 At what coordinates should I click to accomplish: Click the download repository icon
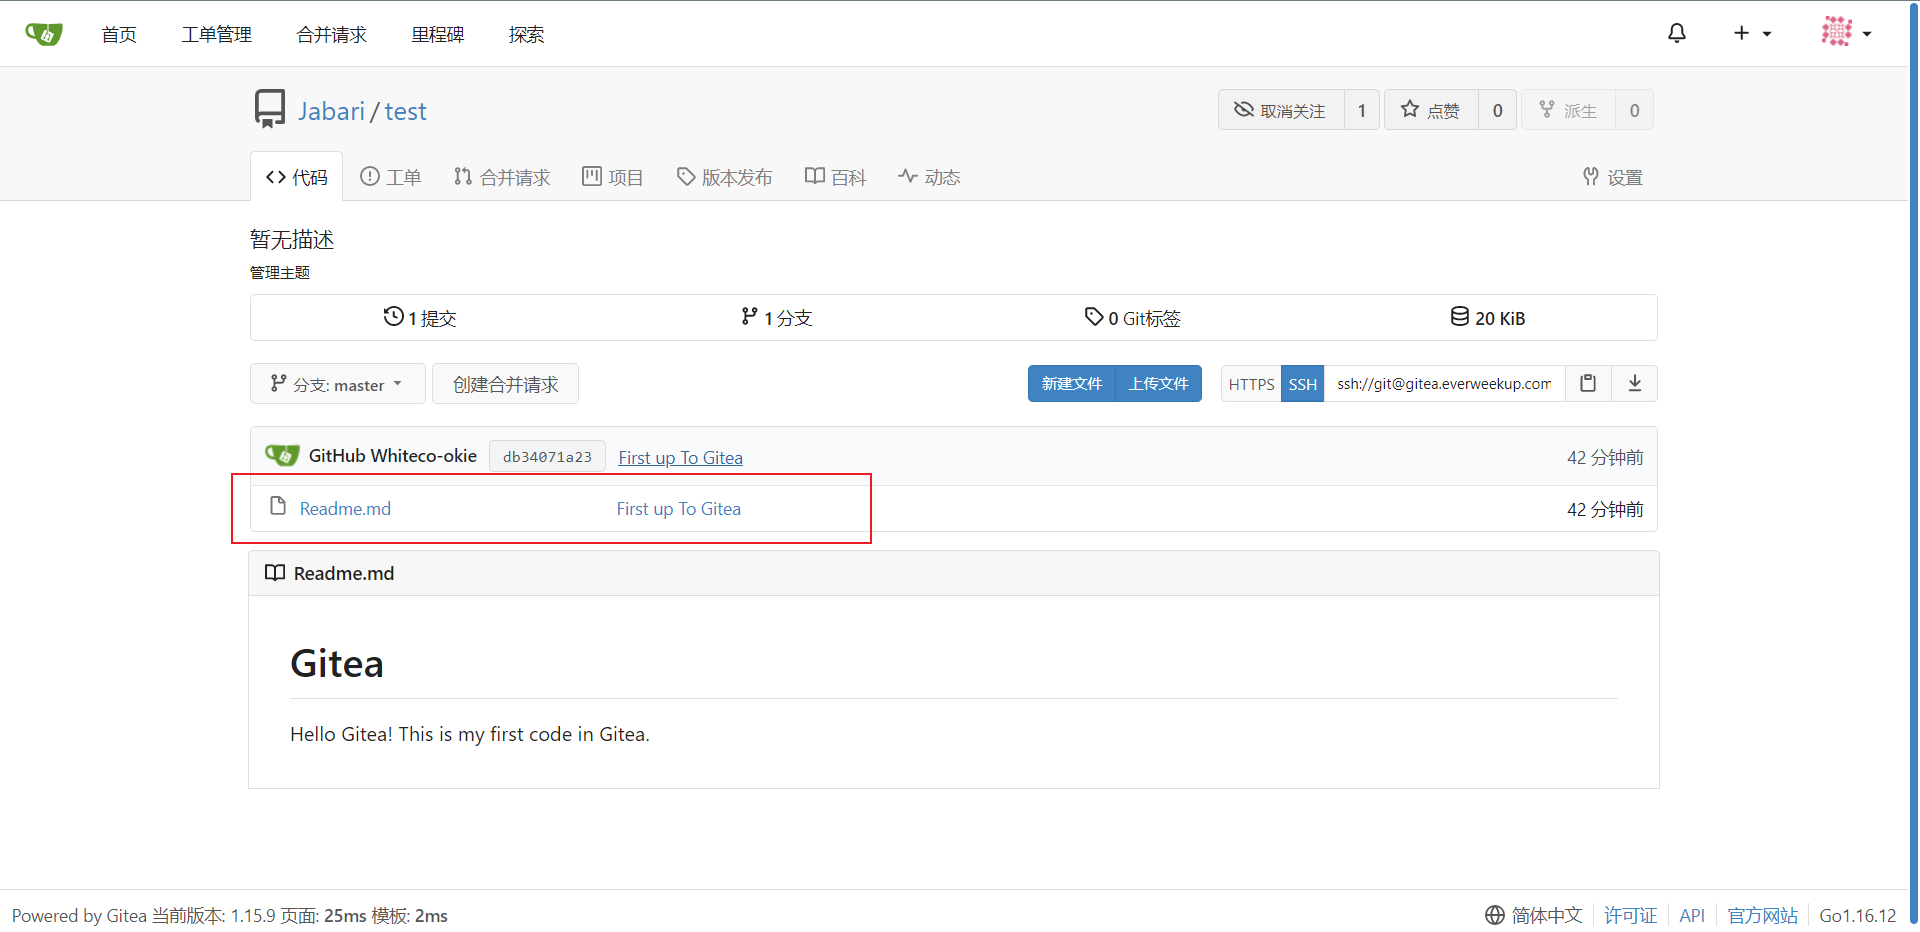[1635, 384]
